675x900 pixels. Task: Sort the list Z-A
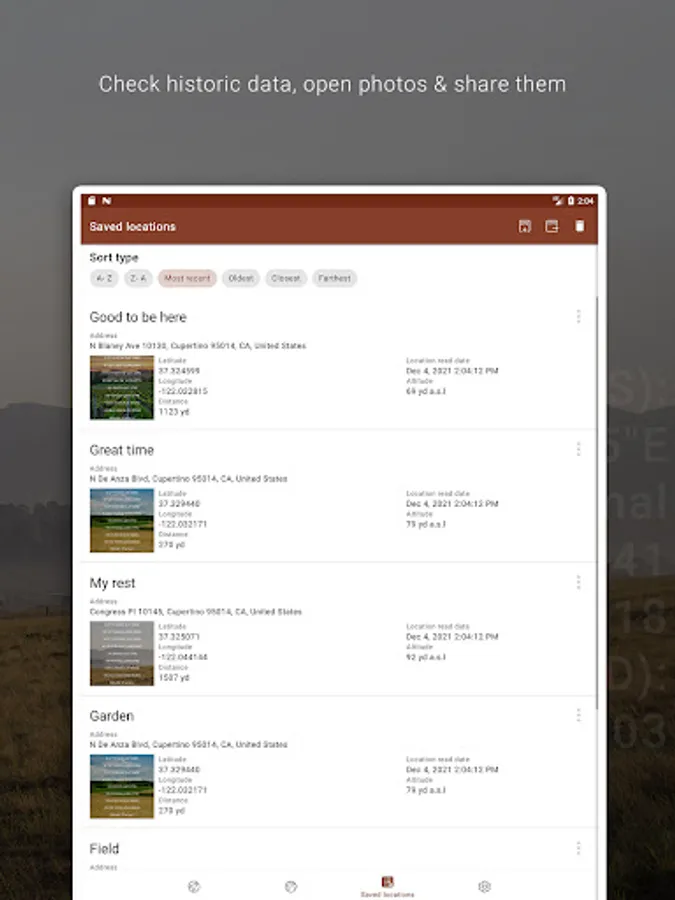coord(138,278)
